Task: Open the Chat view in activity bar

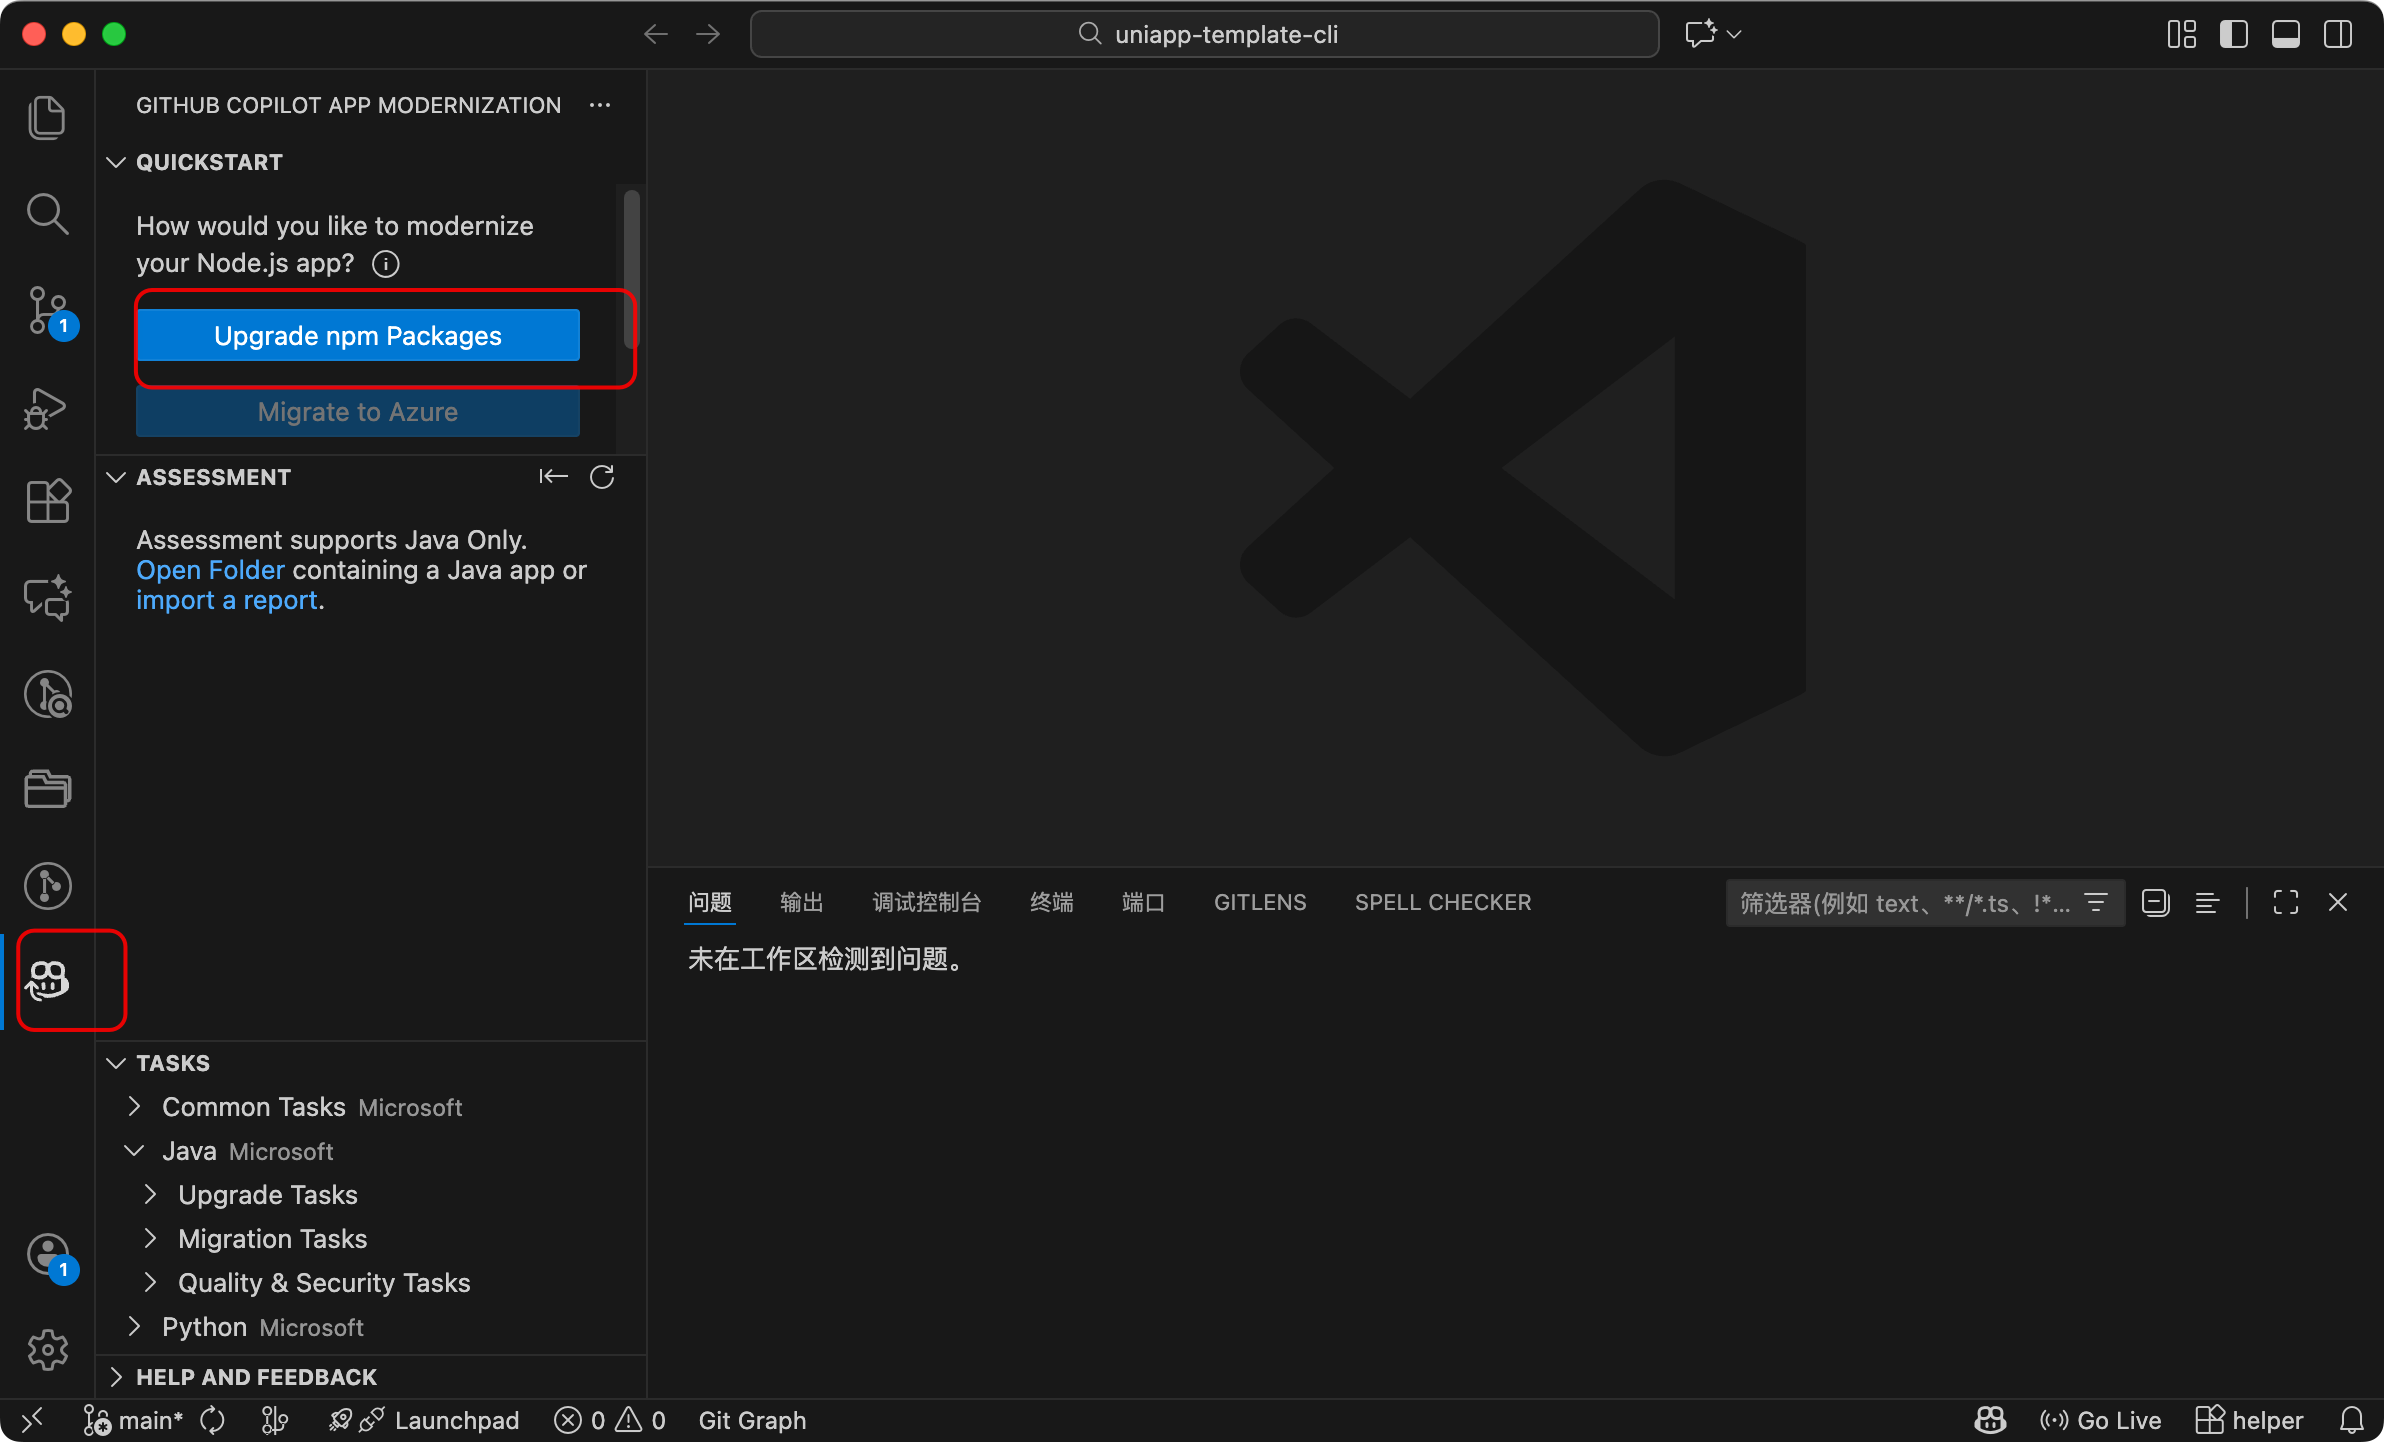Action: (x=47, y=598)
